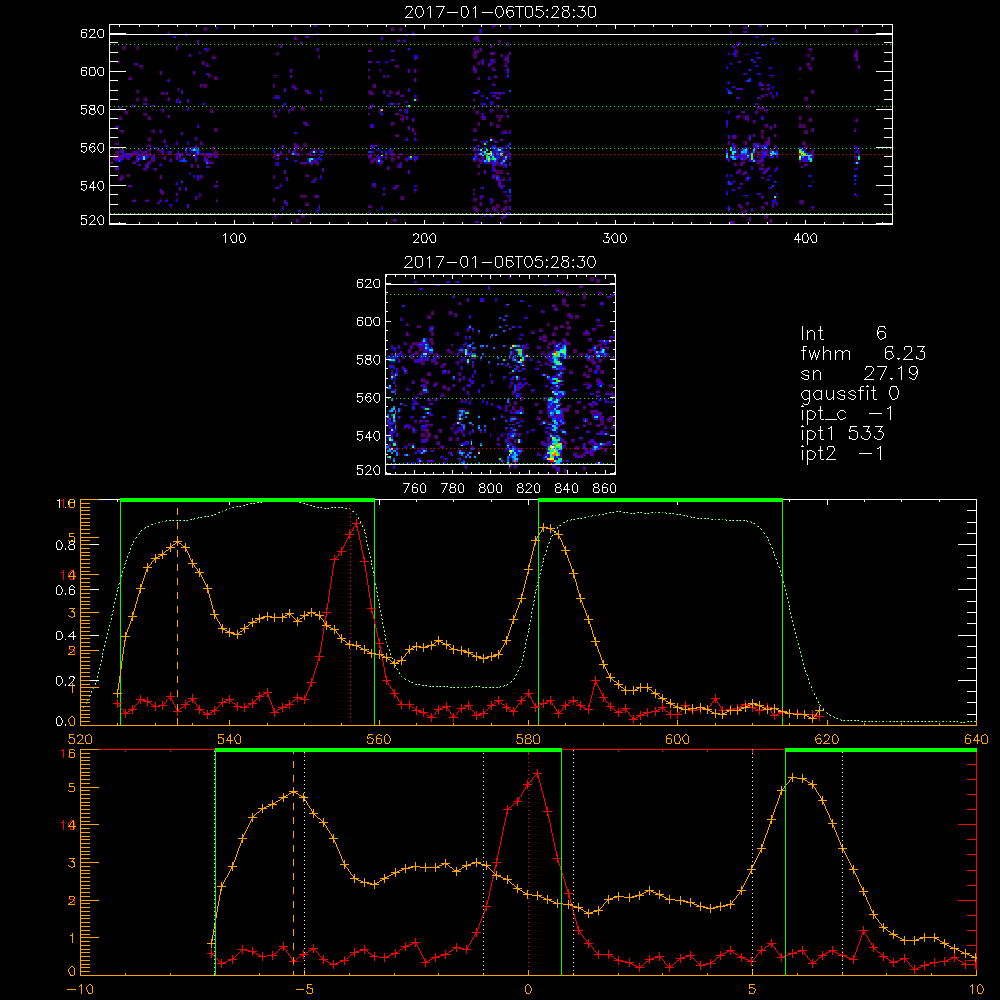Click the "Int 6" readout line
The height and width of the screenshot is (1000, 1000).
843,333
